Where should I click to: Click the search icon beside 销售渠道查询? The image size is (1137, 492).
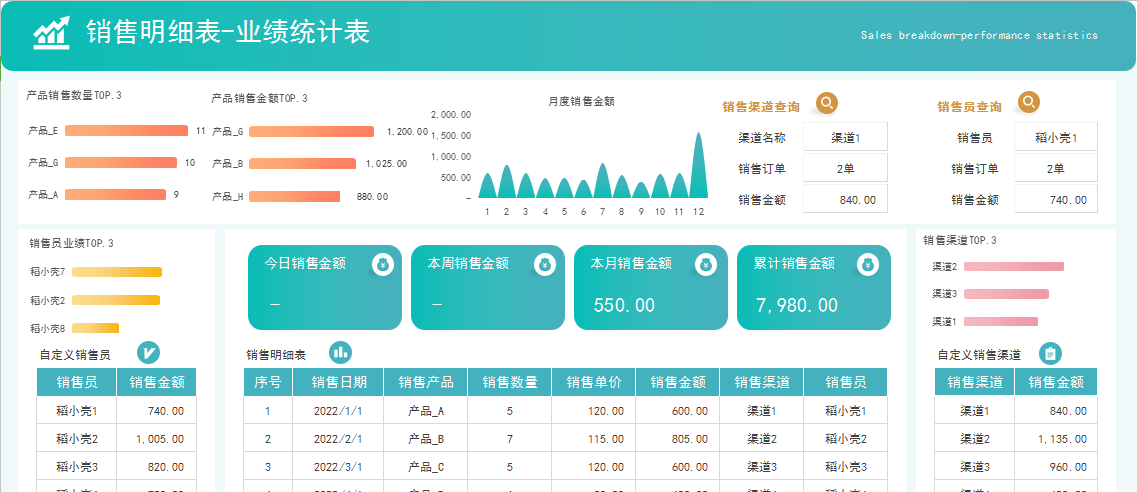click(827, 103)
